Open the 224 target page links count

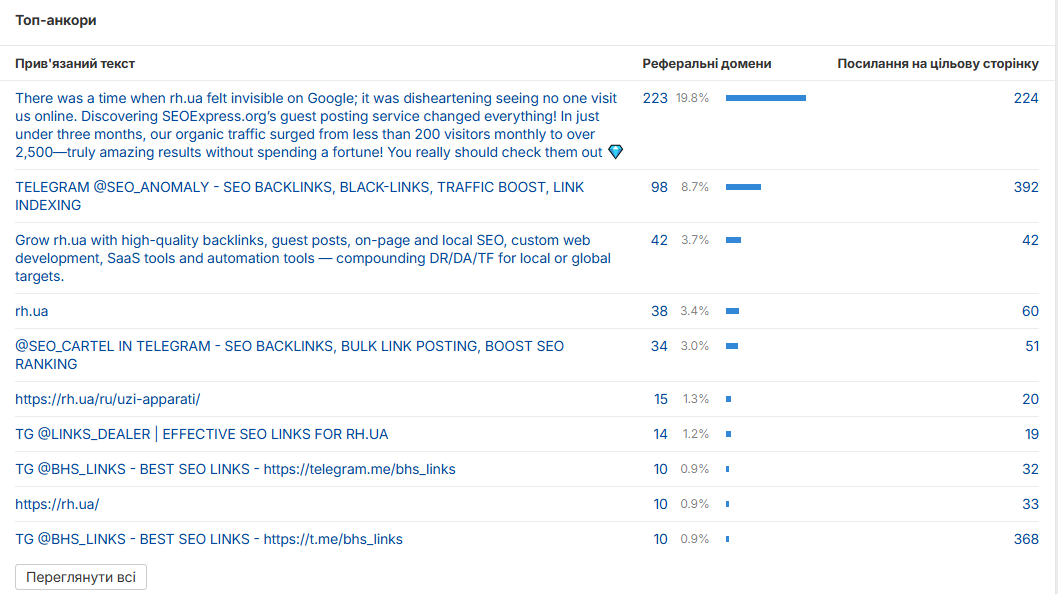1026,98
